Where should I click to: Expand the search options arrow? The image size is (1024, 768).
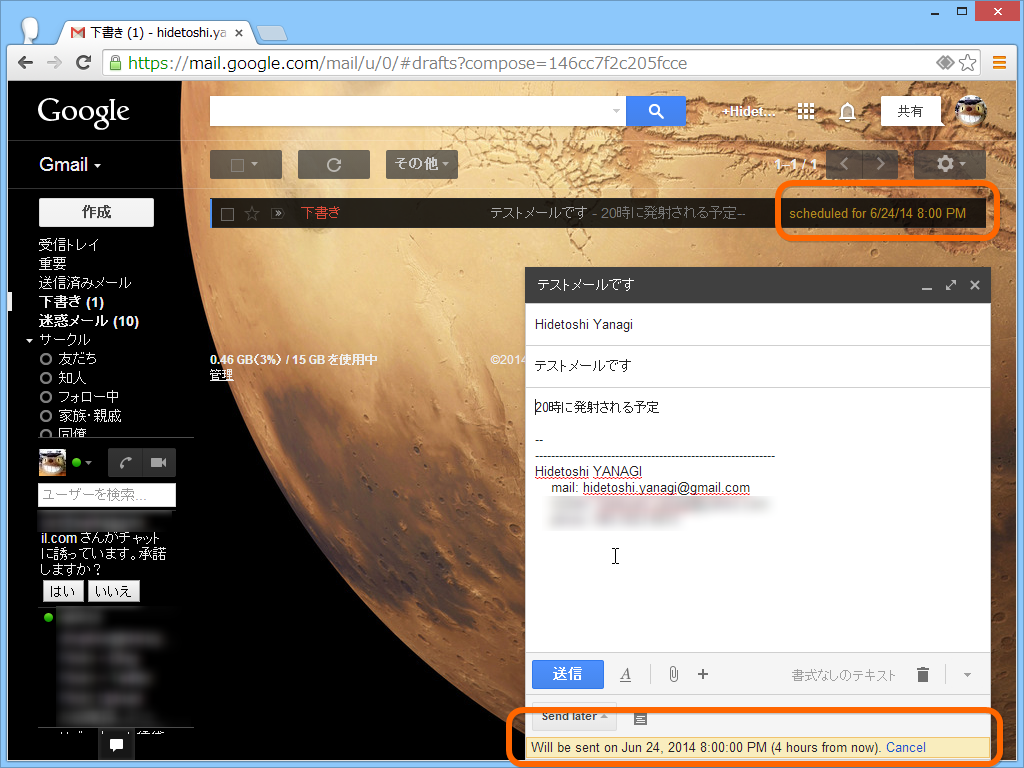[616, 111]
